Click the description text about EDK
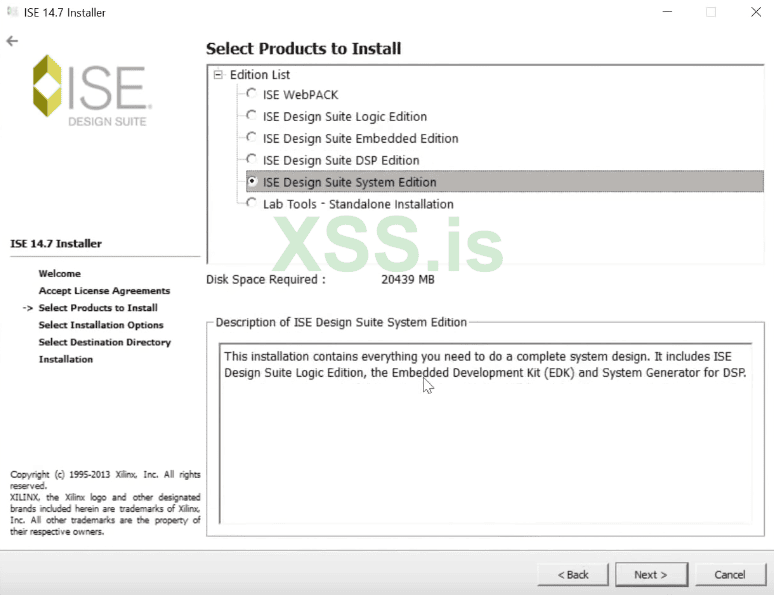 485,364
